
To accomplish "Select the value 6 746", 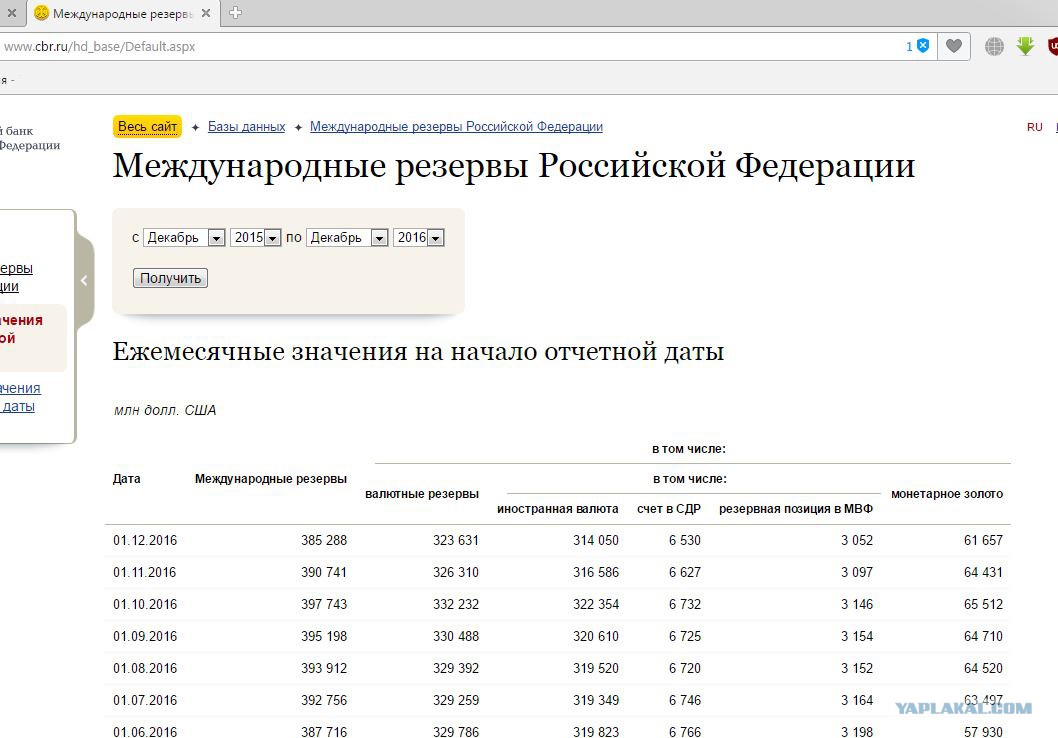I will tap(685, 700).
